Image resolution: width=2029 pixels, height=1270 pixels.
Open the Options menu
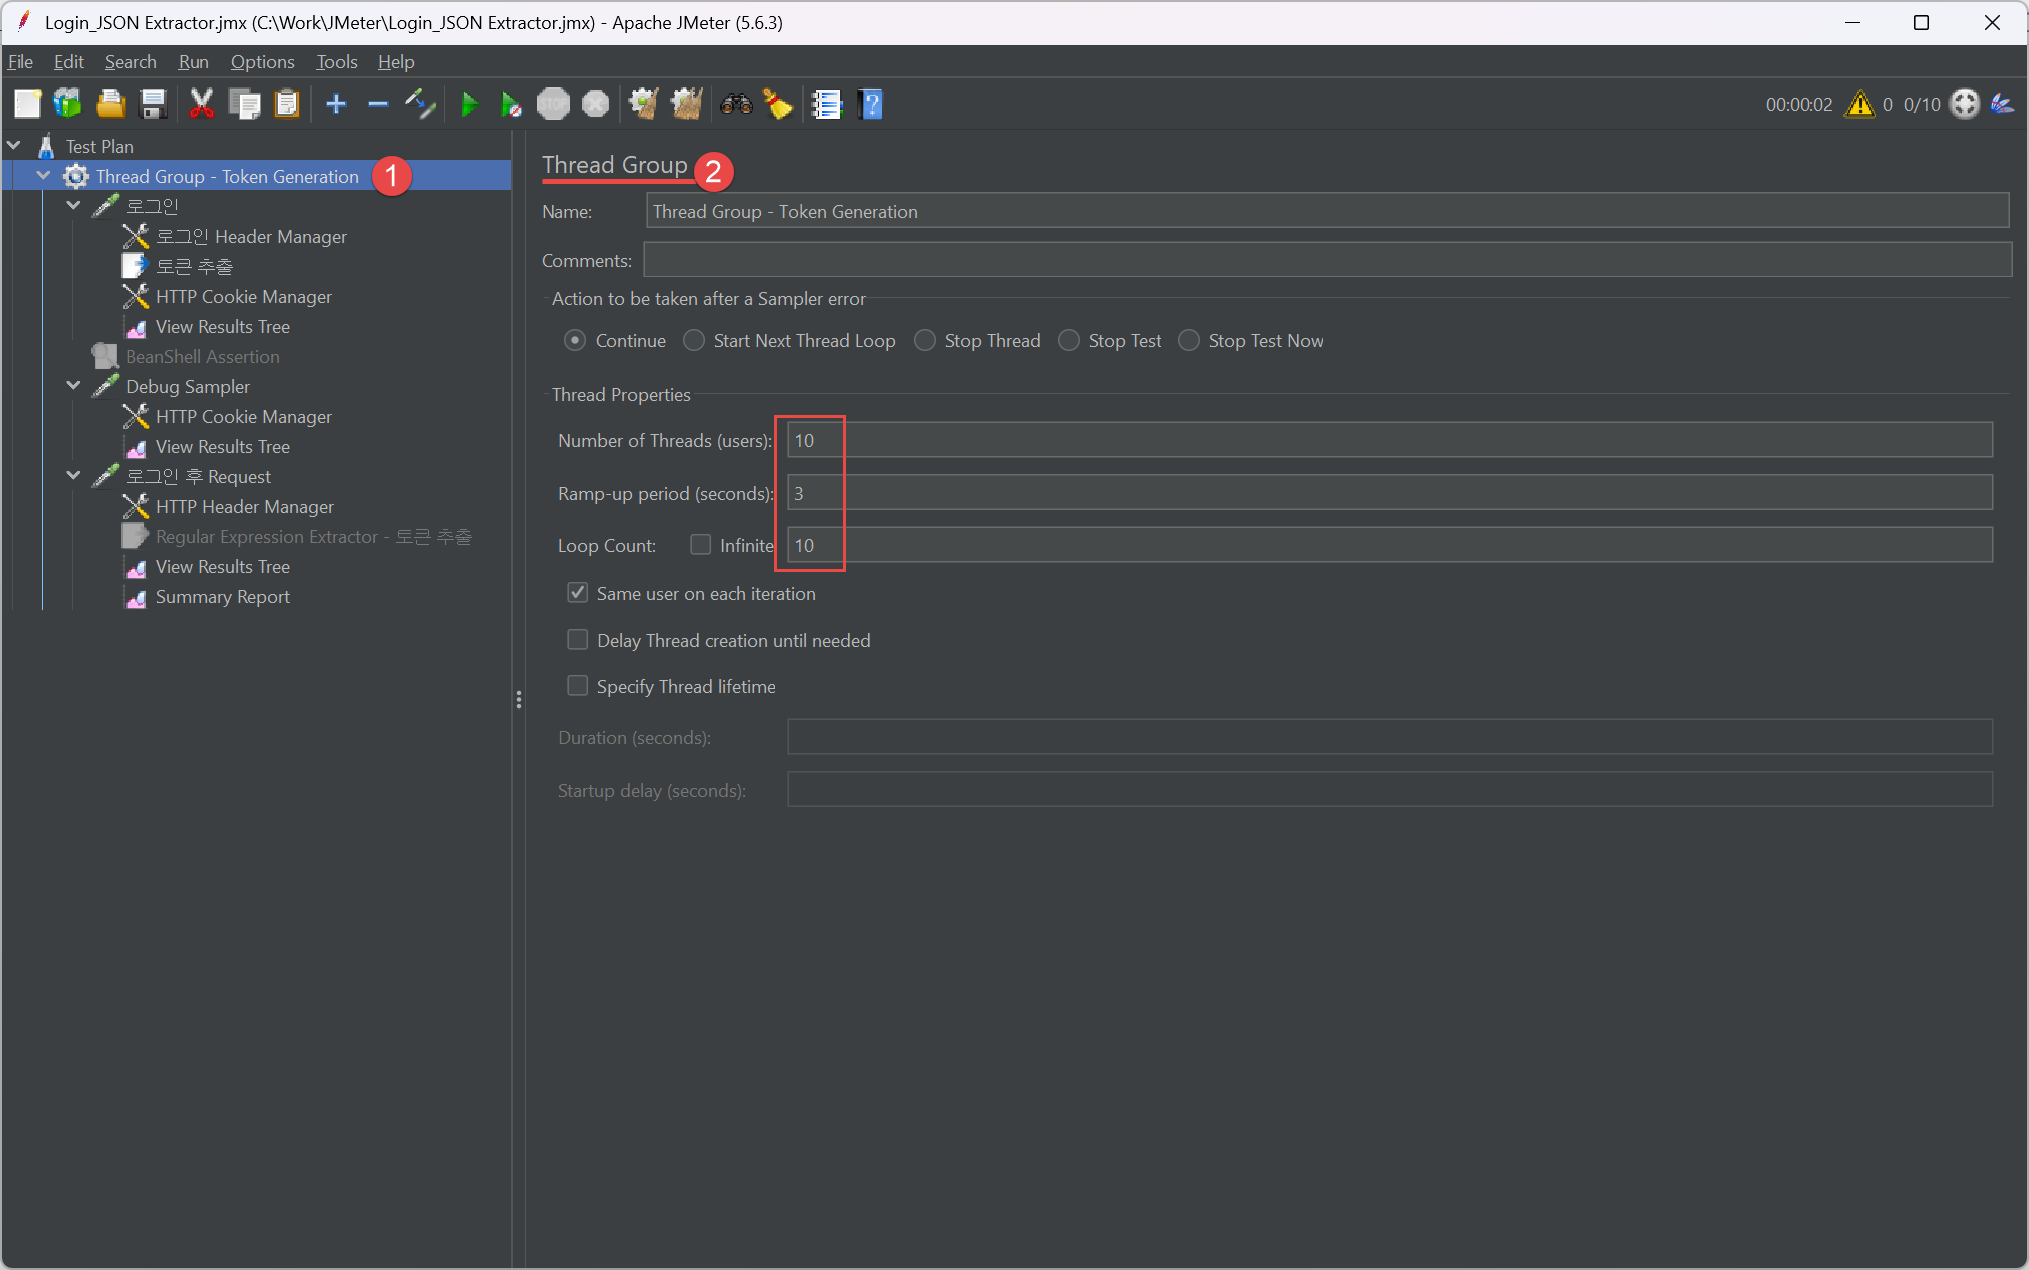tap(262, 62)
